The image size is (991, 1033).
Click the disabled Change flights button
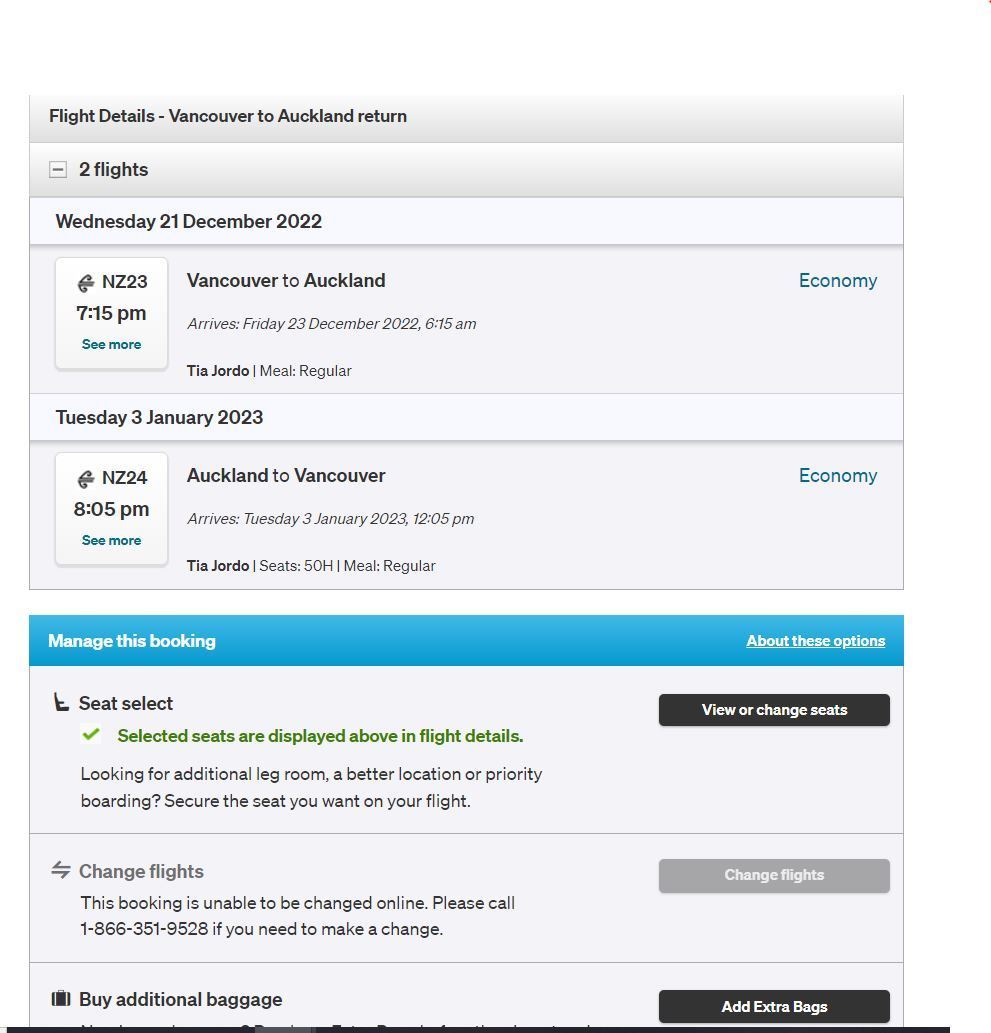pyautogui.click(x=774, y=876)
